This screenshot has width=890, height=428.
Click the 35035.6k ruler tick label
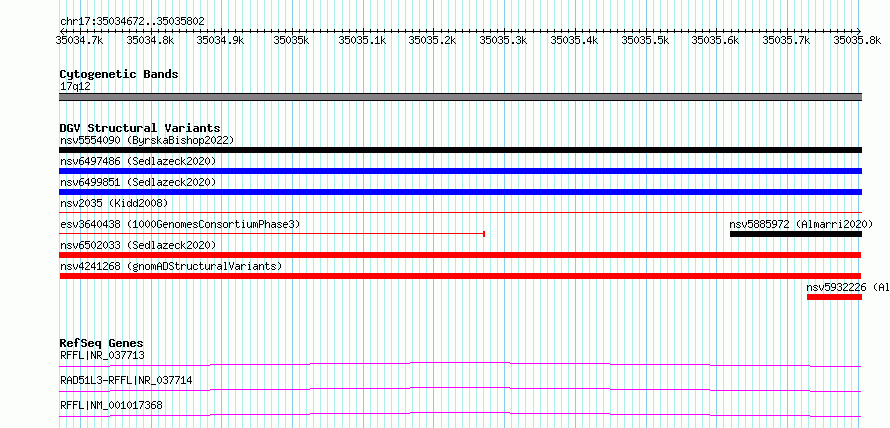[x=716, y=40]
